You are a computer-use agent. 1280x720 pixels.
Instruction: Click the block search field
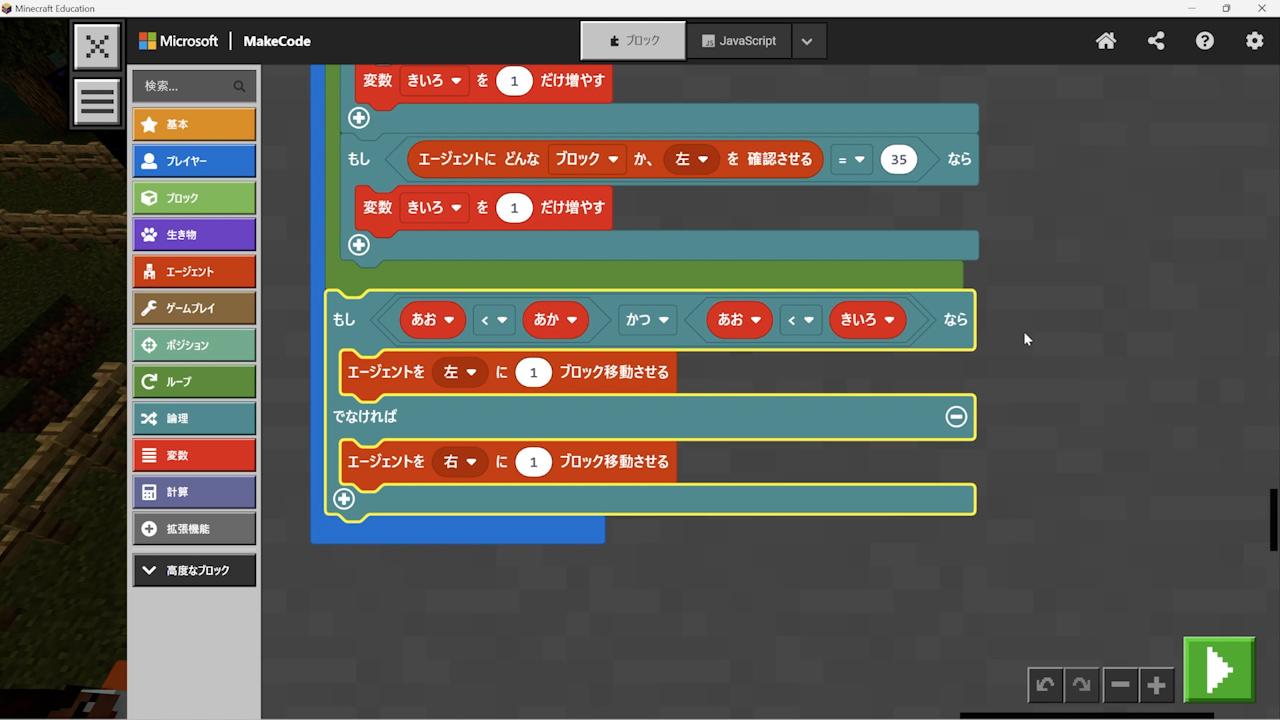tap(186, 86)
